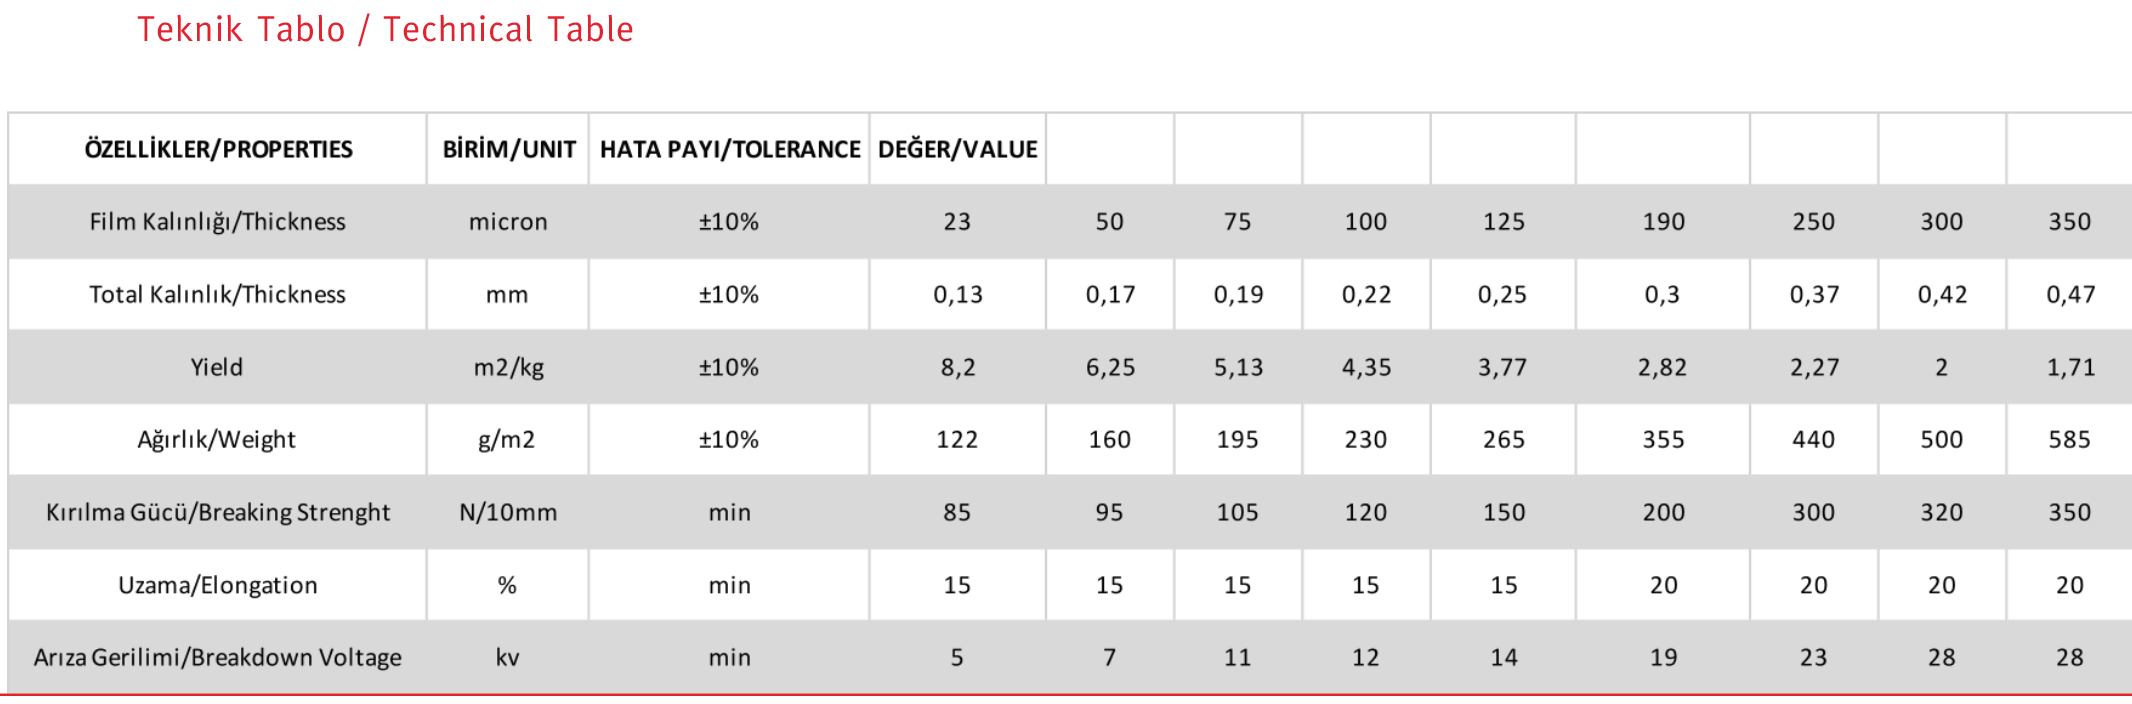The height and width of the screenshot is (704, 2132).
Task: Click the DEĞER/VALUE column header
Action: point(957,149)
